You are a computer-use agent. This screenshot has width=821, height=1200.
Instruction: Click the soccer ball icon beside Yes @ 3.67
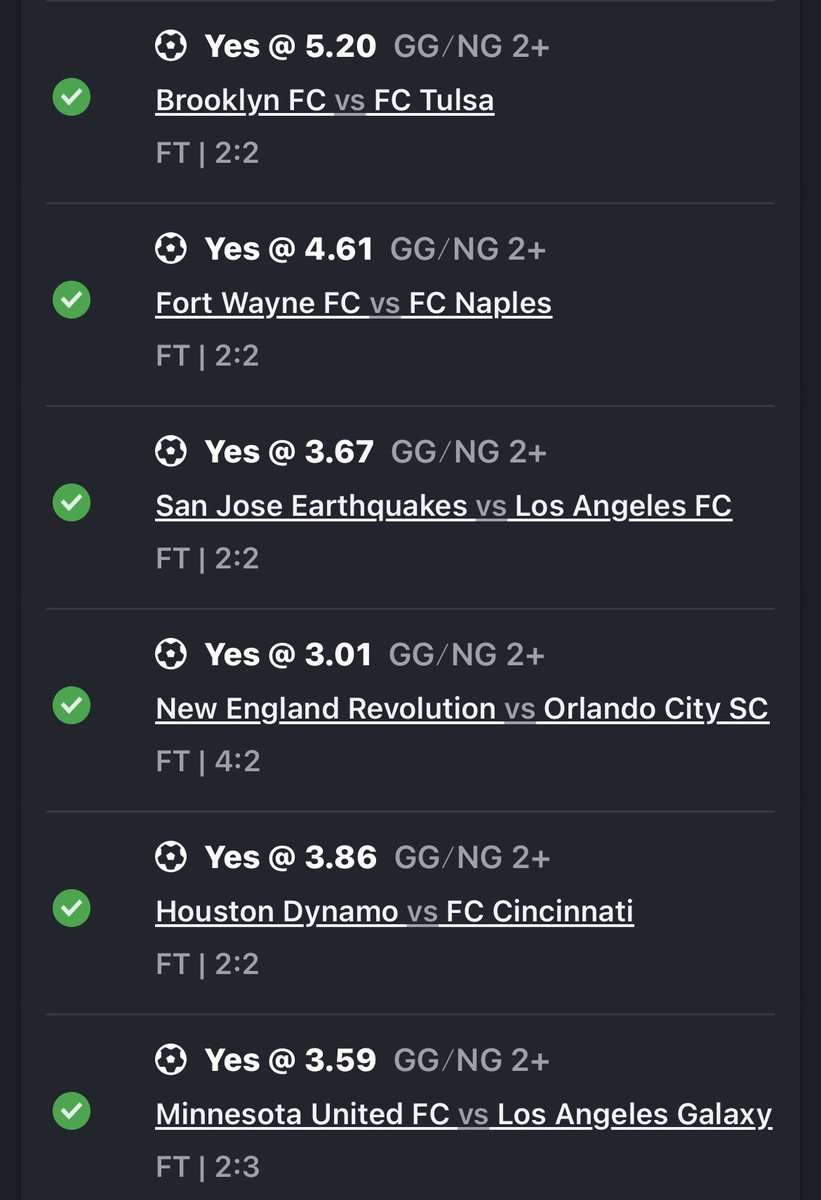click(x=171, y=451)
